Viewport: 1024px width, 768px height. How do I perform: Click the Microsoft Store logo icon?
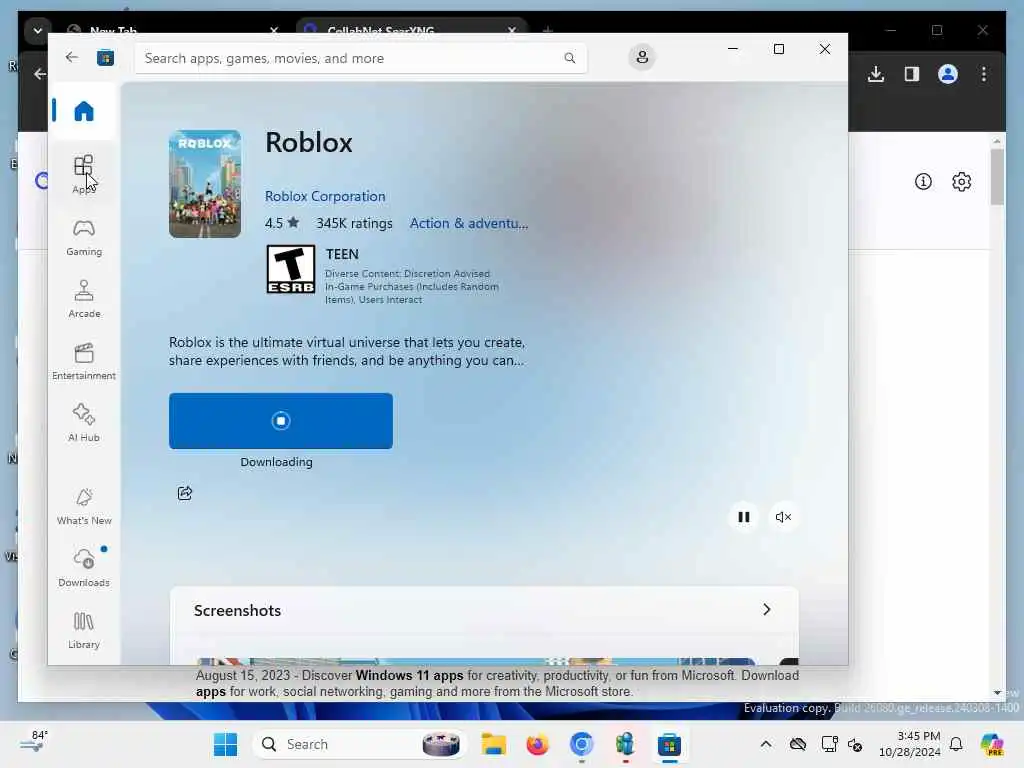[105, 57]
